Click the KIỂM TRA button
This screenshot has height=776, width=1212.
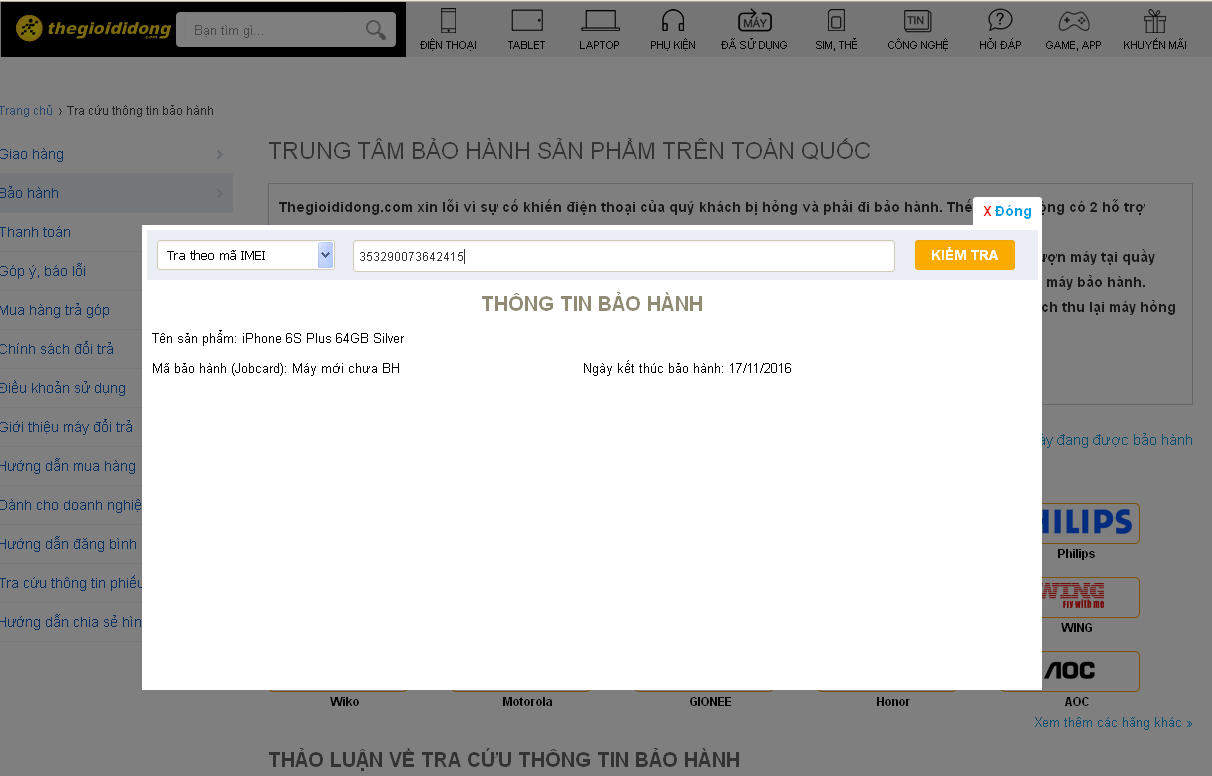(964, 255)
